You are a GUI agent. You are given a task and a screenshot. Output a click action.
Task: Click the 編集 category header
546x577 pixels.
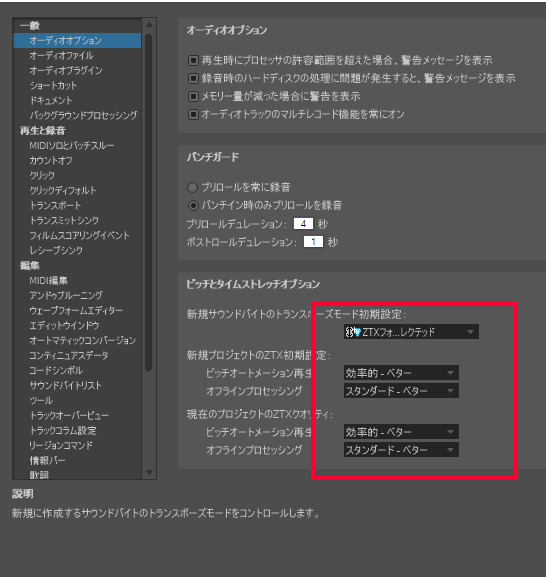click(x=30, y=266)
